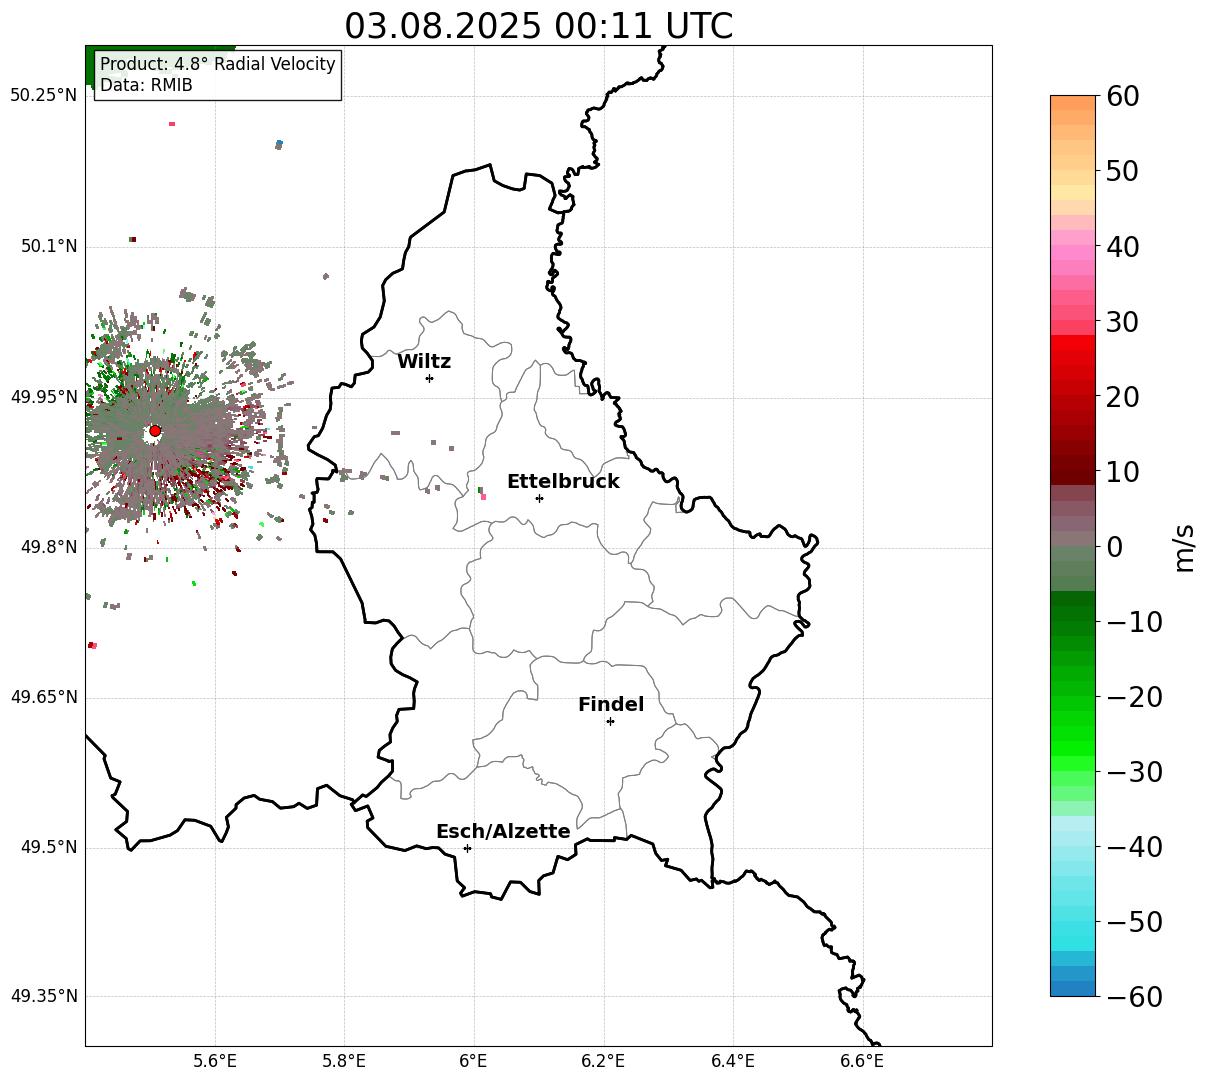The image size is (1207, 1081).
Task: Click the 6°E longitude axis label
Action: (474, 1061)
